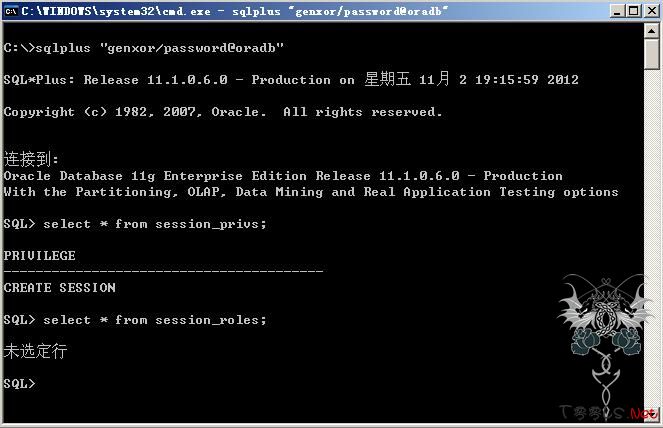Image resolution: width=663 pixels, height=428 pixels.
Task: Open the cmd.exe system menu icon
Action: [11, 11]
